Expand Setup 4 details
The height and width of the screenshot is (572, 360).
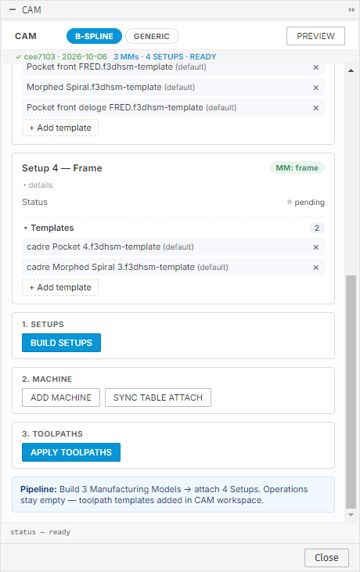[38, 185]
